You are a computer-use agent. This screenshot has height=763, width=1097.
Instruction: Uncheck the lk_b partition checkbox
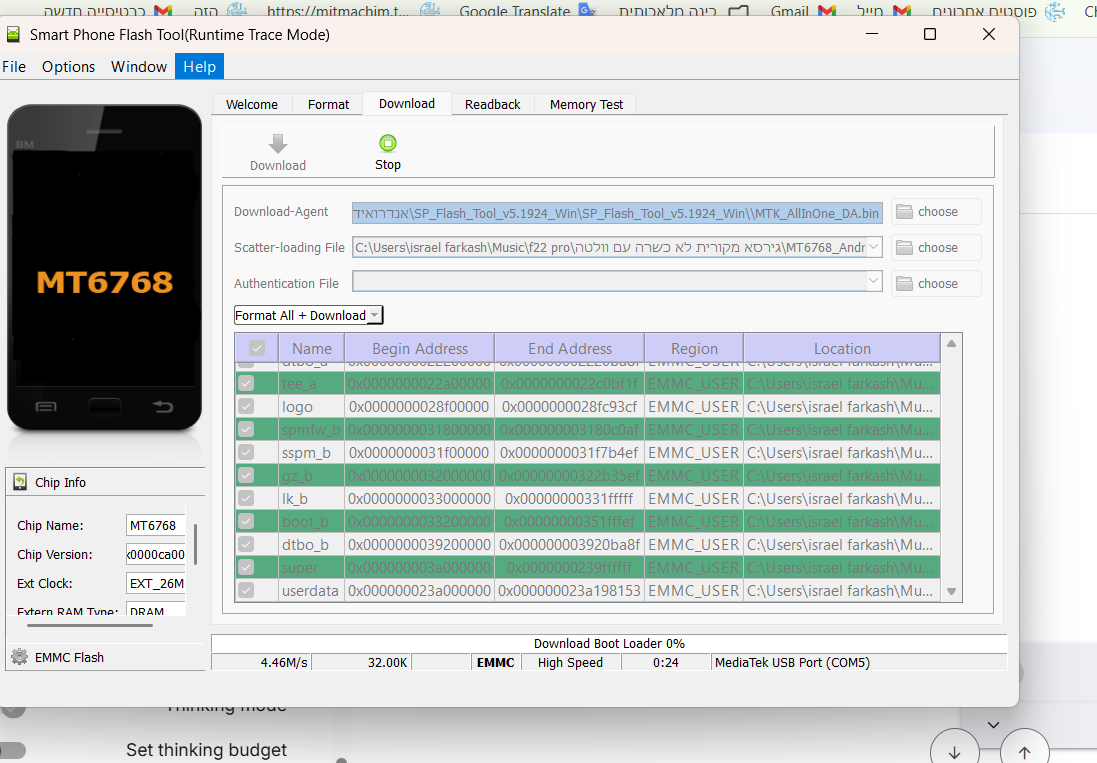pyautogui.click(x=246, y=499)
